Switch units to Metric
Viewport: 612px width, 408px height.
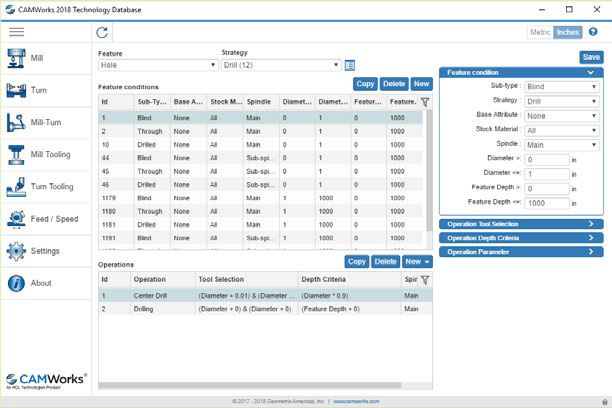tap(541, 32)
